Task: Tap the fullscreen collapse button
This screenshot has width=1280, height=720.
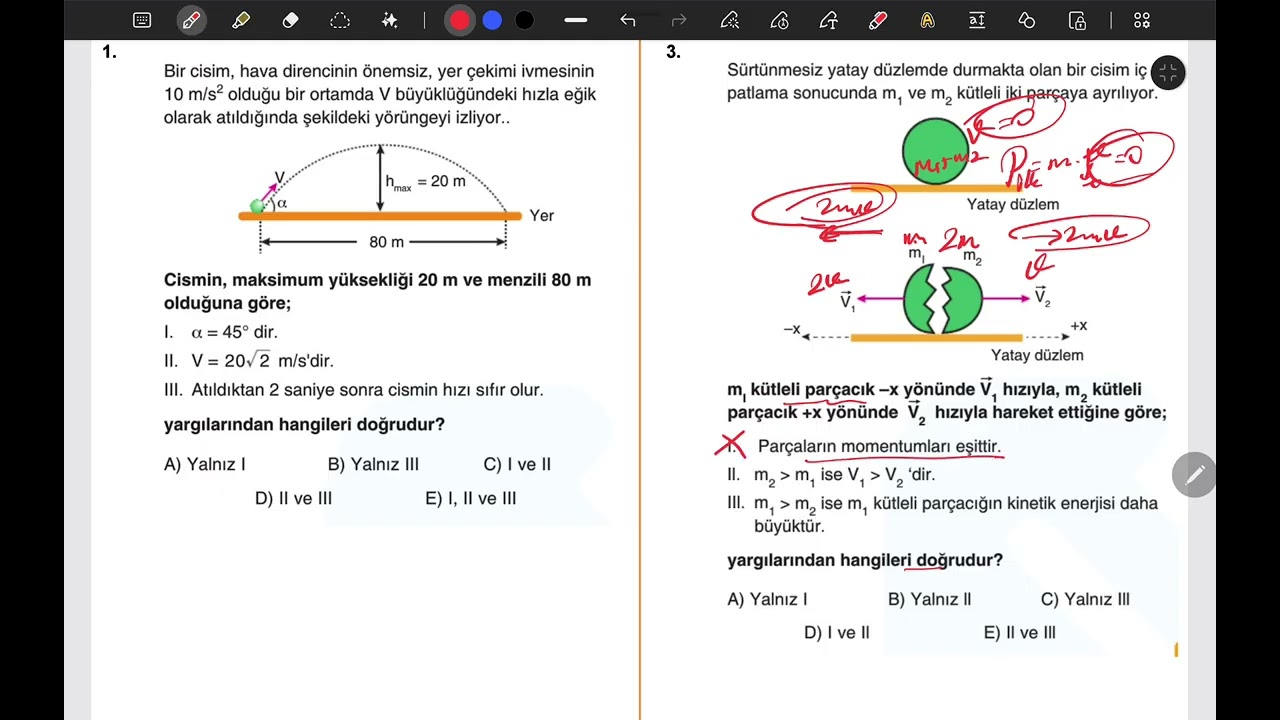Action: 1168,72
